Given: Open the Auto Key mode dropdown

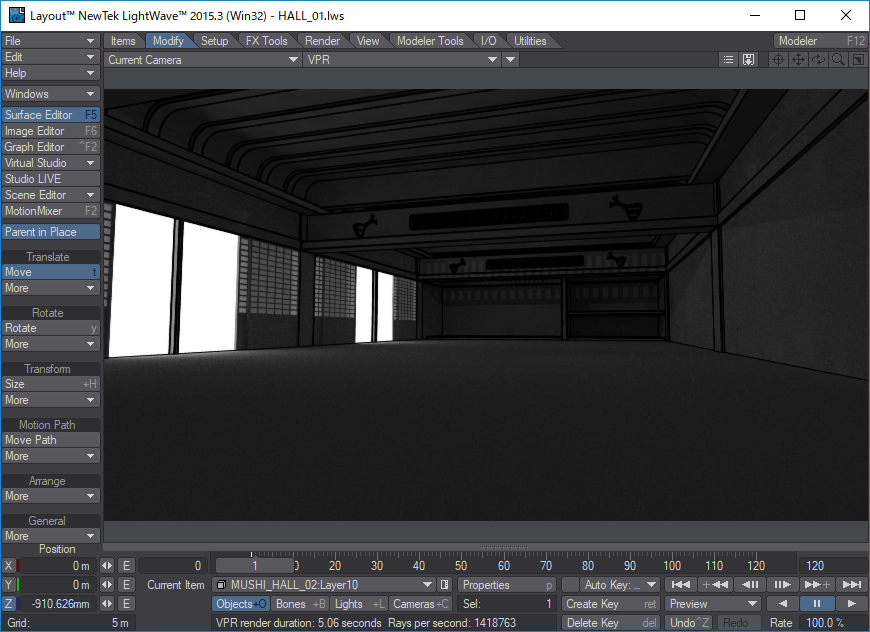Looking at the screenshot, I should click(619, 584).
